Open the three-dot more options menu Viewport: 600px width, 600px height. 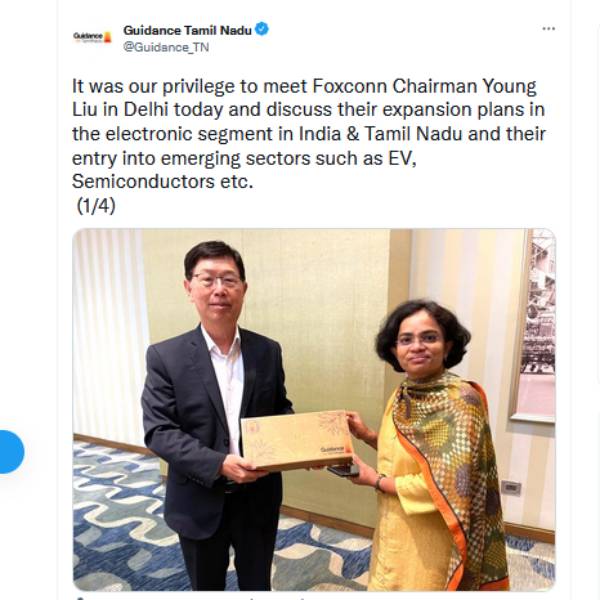click(549, 29)
